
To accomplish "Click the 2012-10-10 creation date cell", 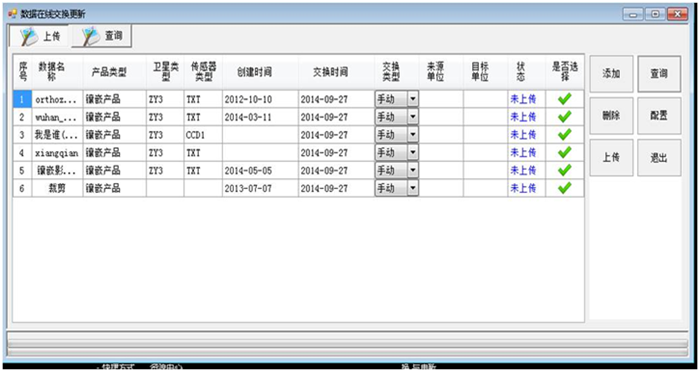I will pyautogui.click(x=260, y=99).
